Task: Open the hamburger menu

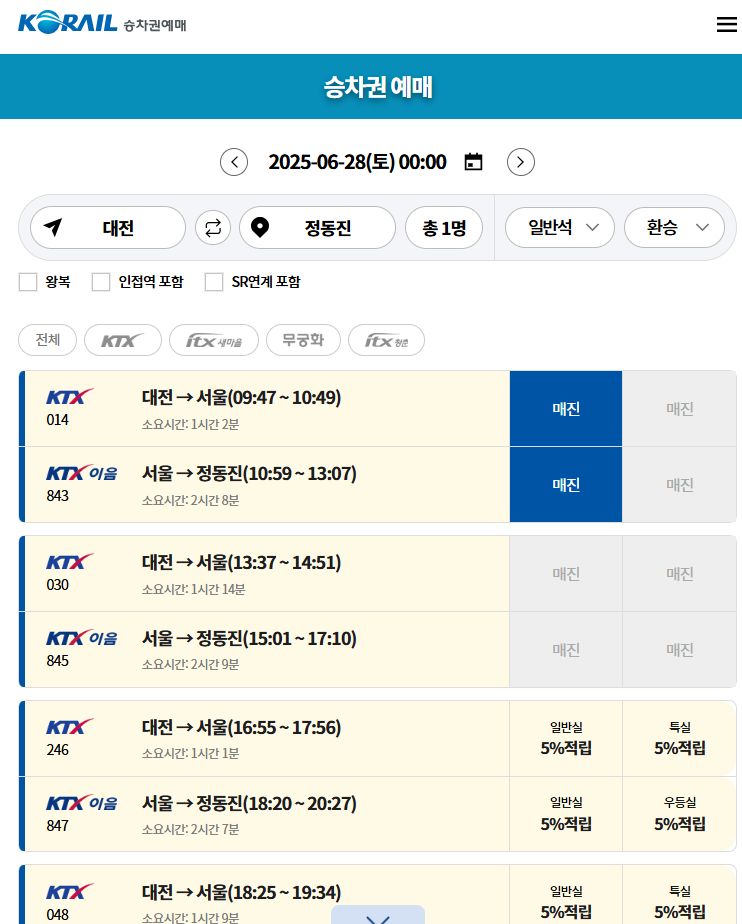Action: click(727, 24)
